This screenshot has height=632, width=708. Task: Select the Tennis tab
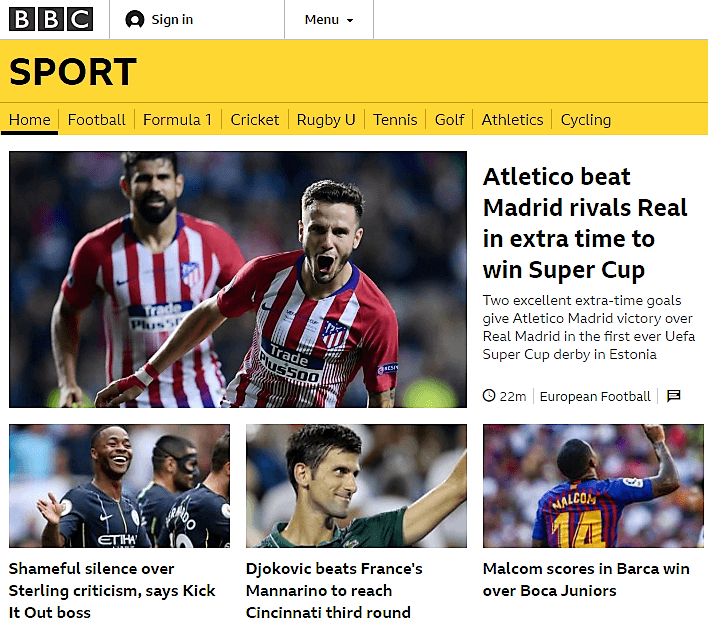(395, 120)
